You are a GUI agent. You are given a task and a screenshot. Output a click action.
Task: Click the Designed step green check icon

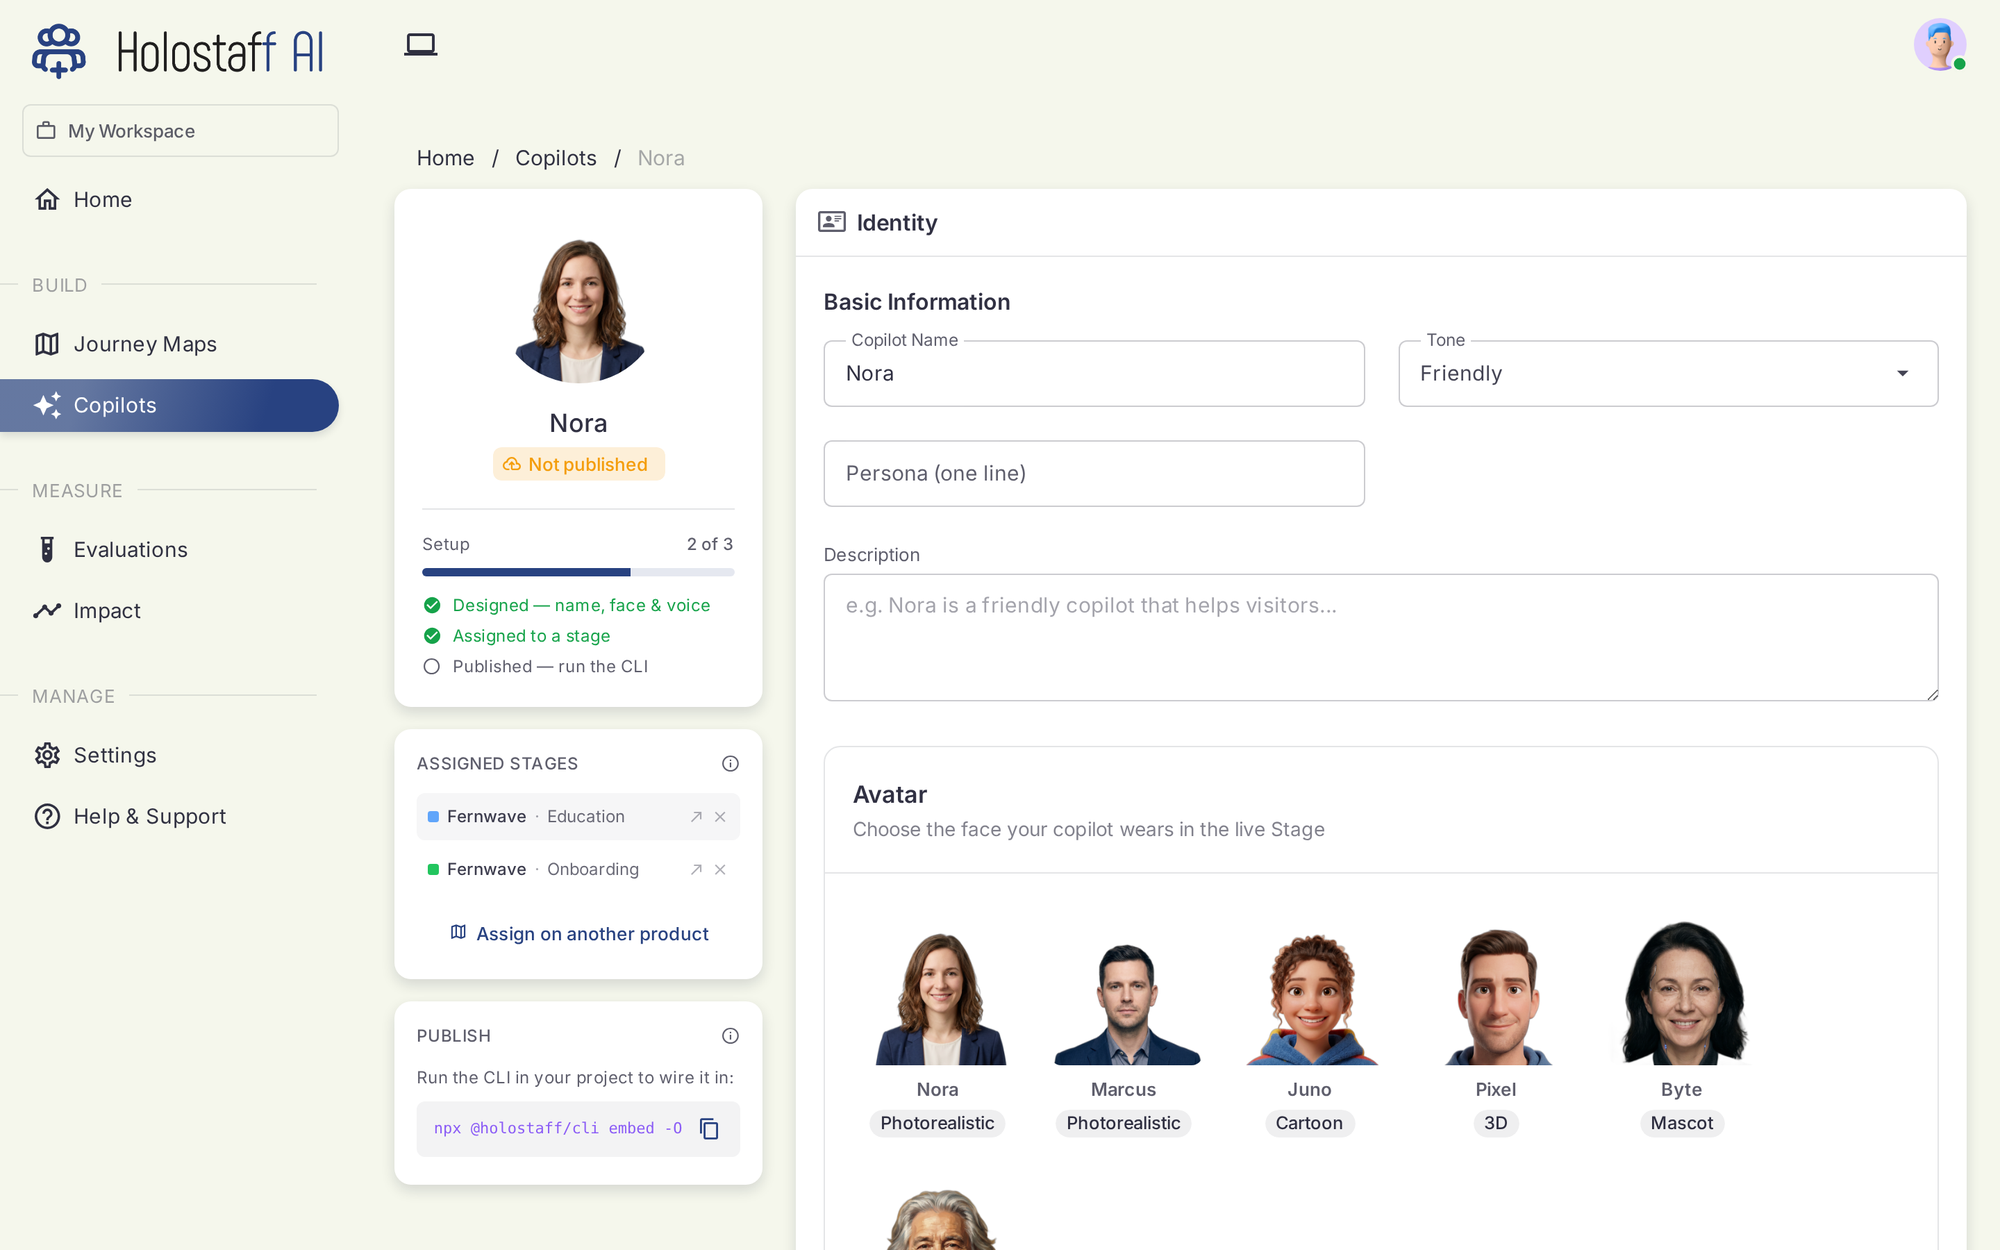point(432,605)
